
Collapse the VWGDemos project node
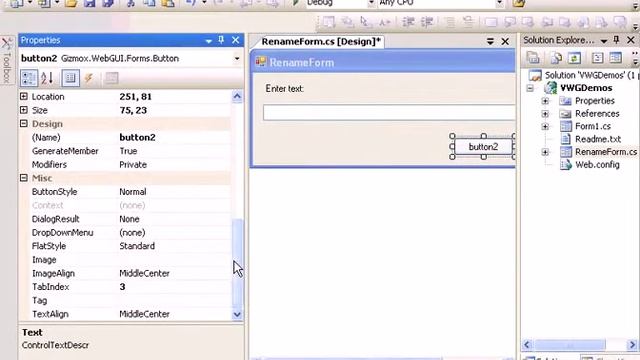pyautogui.click(x=530, y=88)
